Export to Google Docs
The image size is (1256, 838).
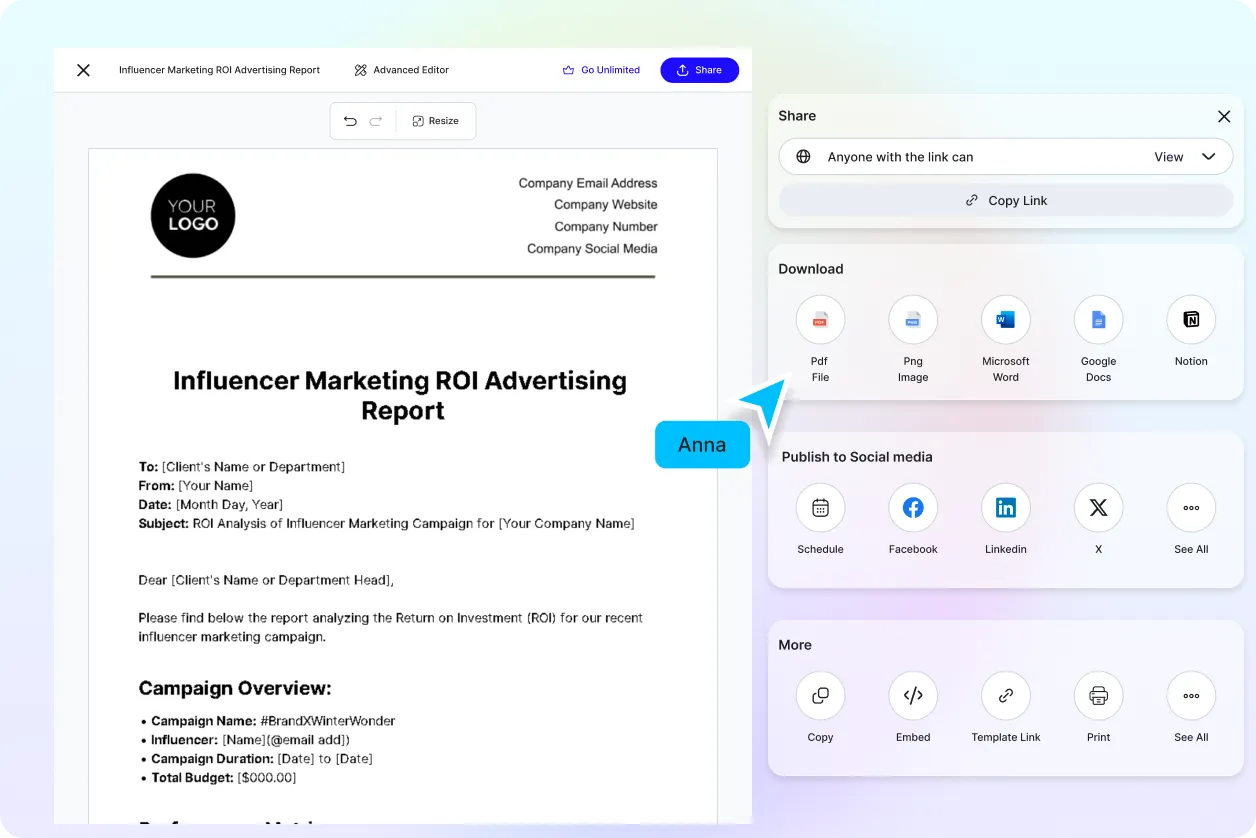pyautogui.click(x=1098, y=321)
